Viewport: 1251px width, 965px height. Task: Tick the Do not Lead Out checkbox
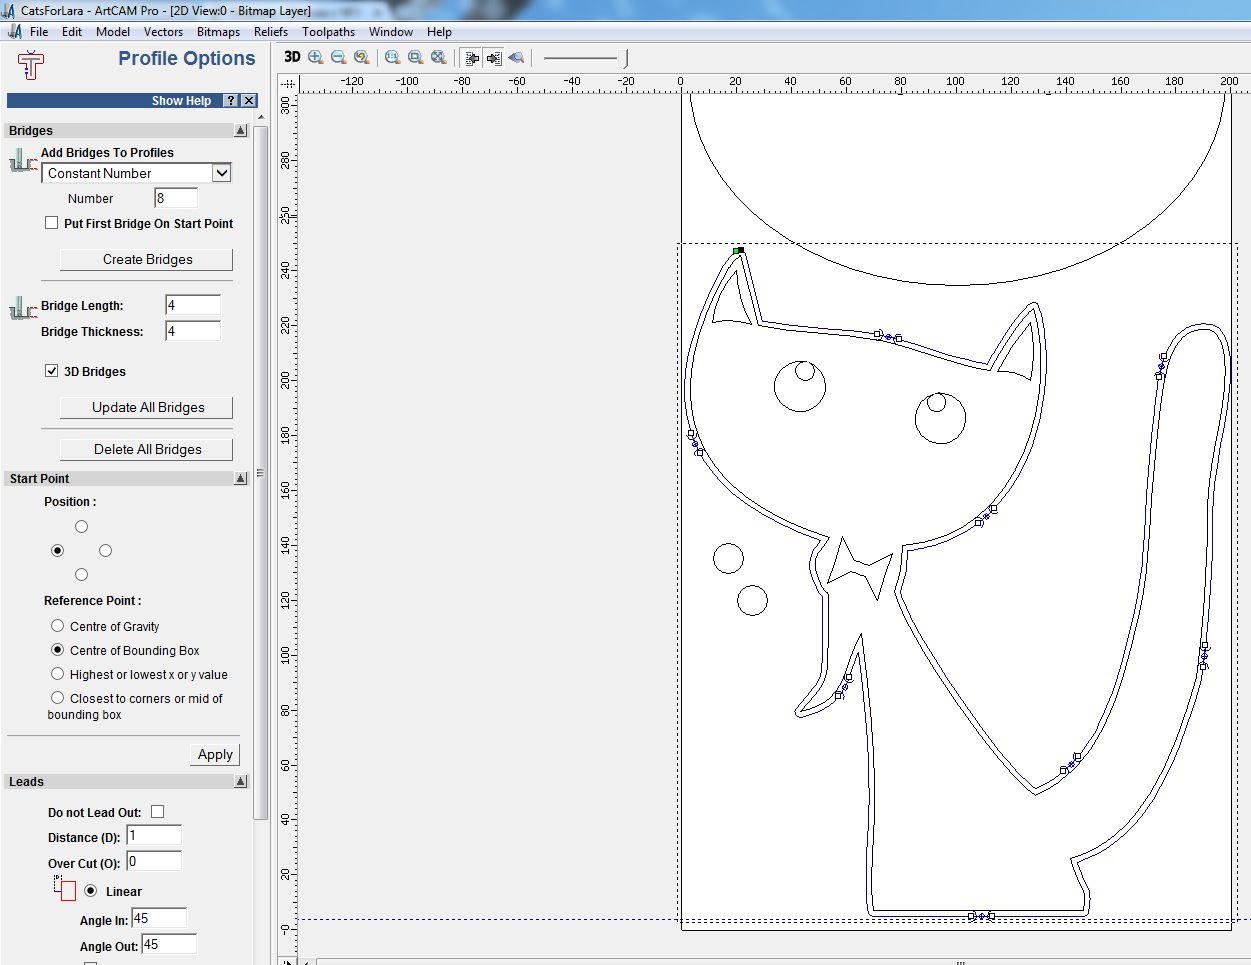(157, 812)
